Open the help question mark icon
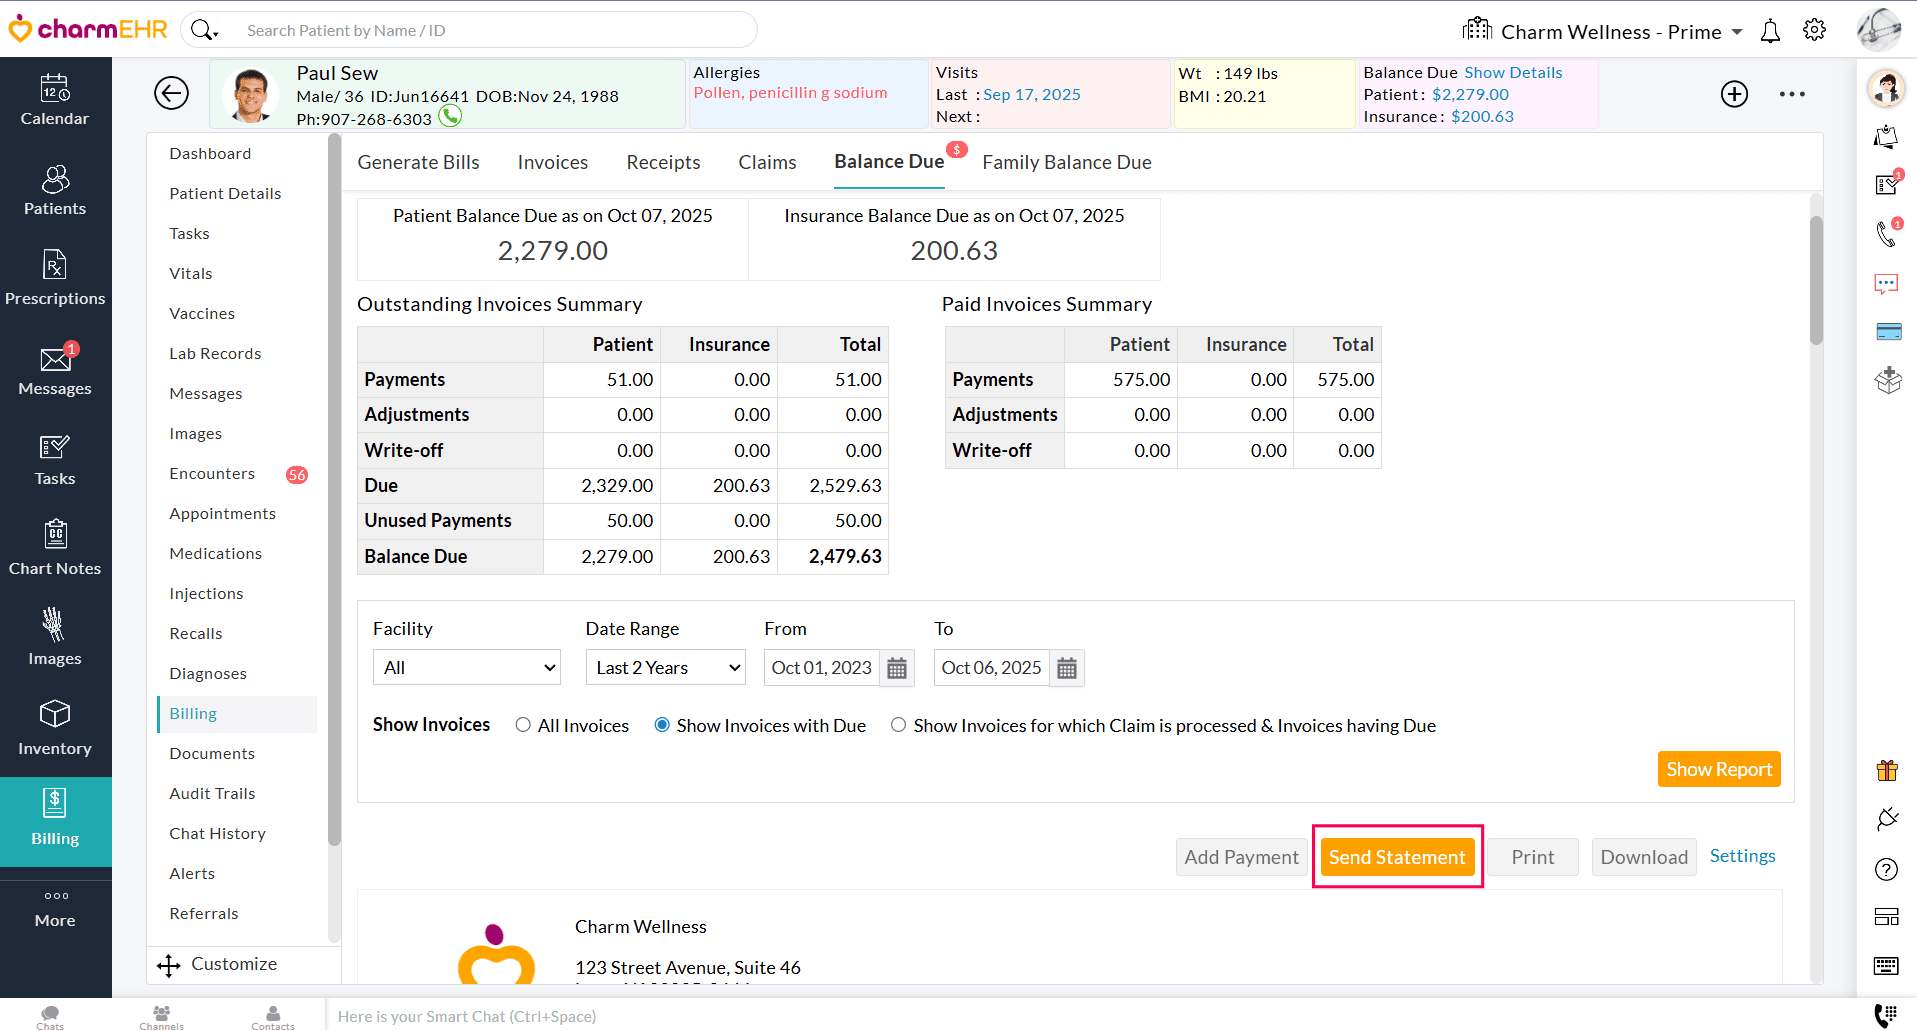 1886,869
